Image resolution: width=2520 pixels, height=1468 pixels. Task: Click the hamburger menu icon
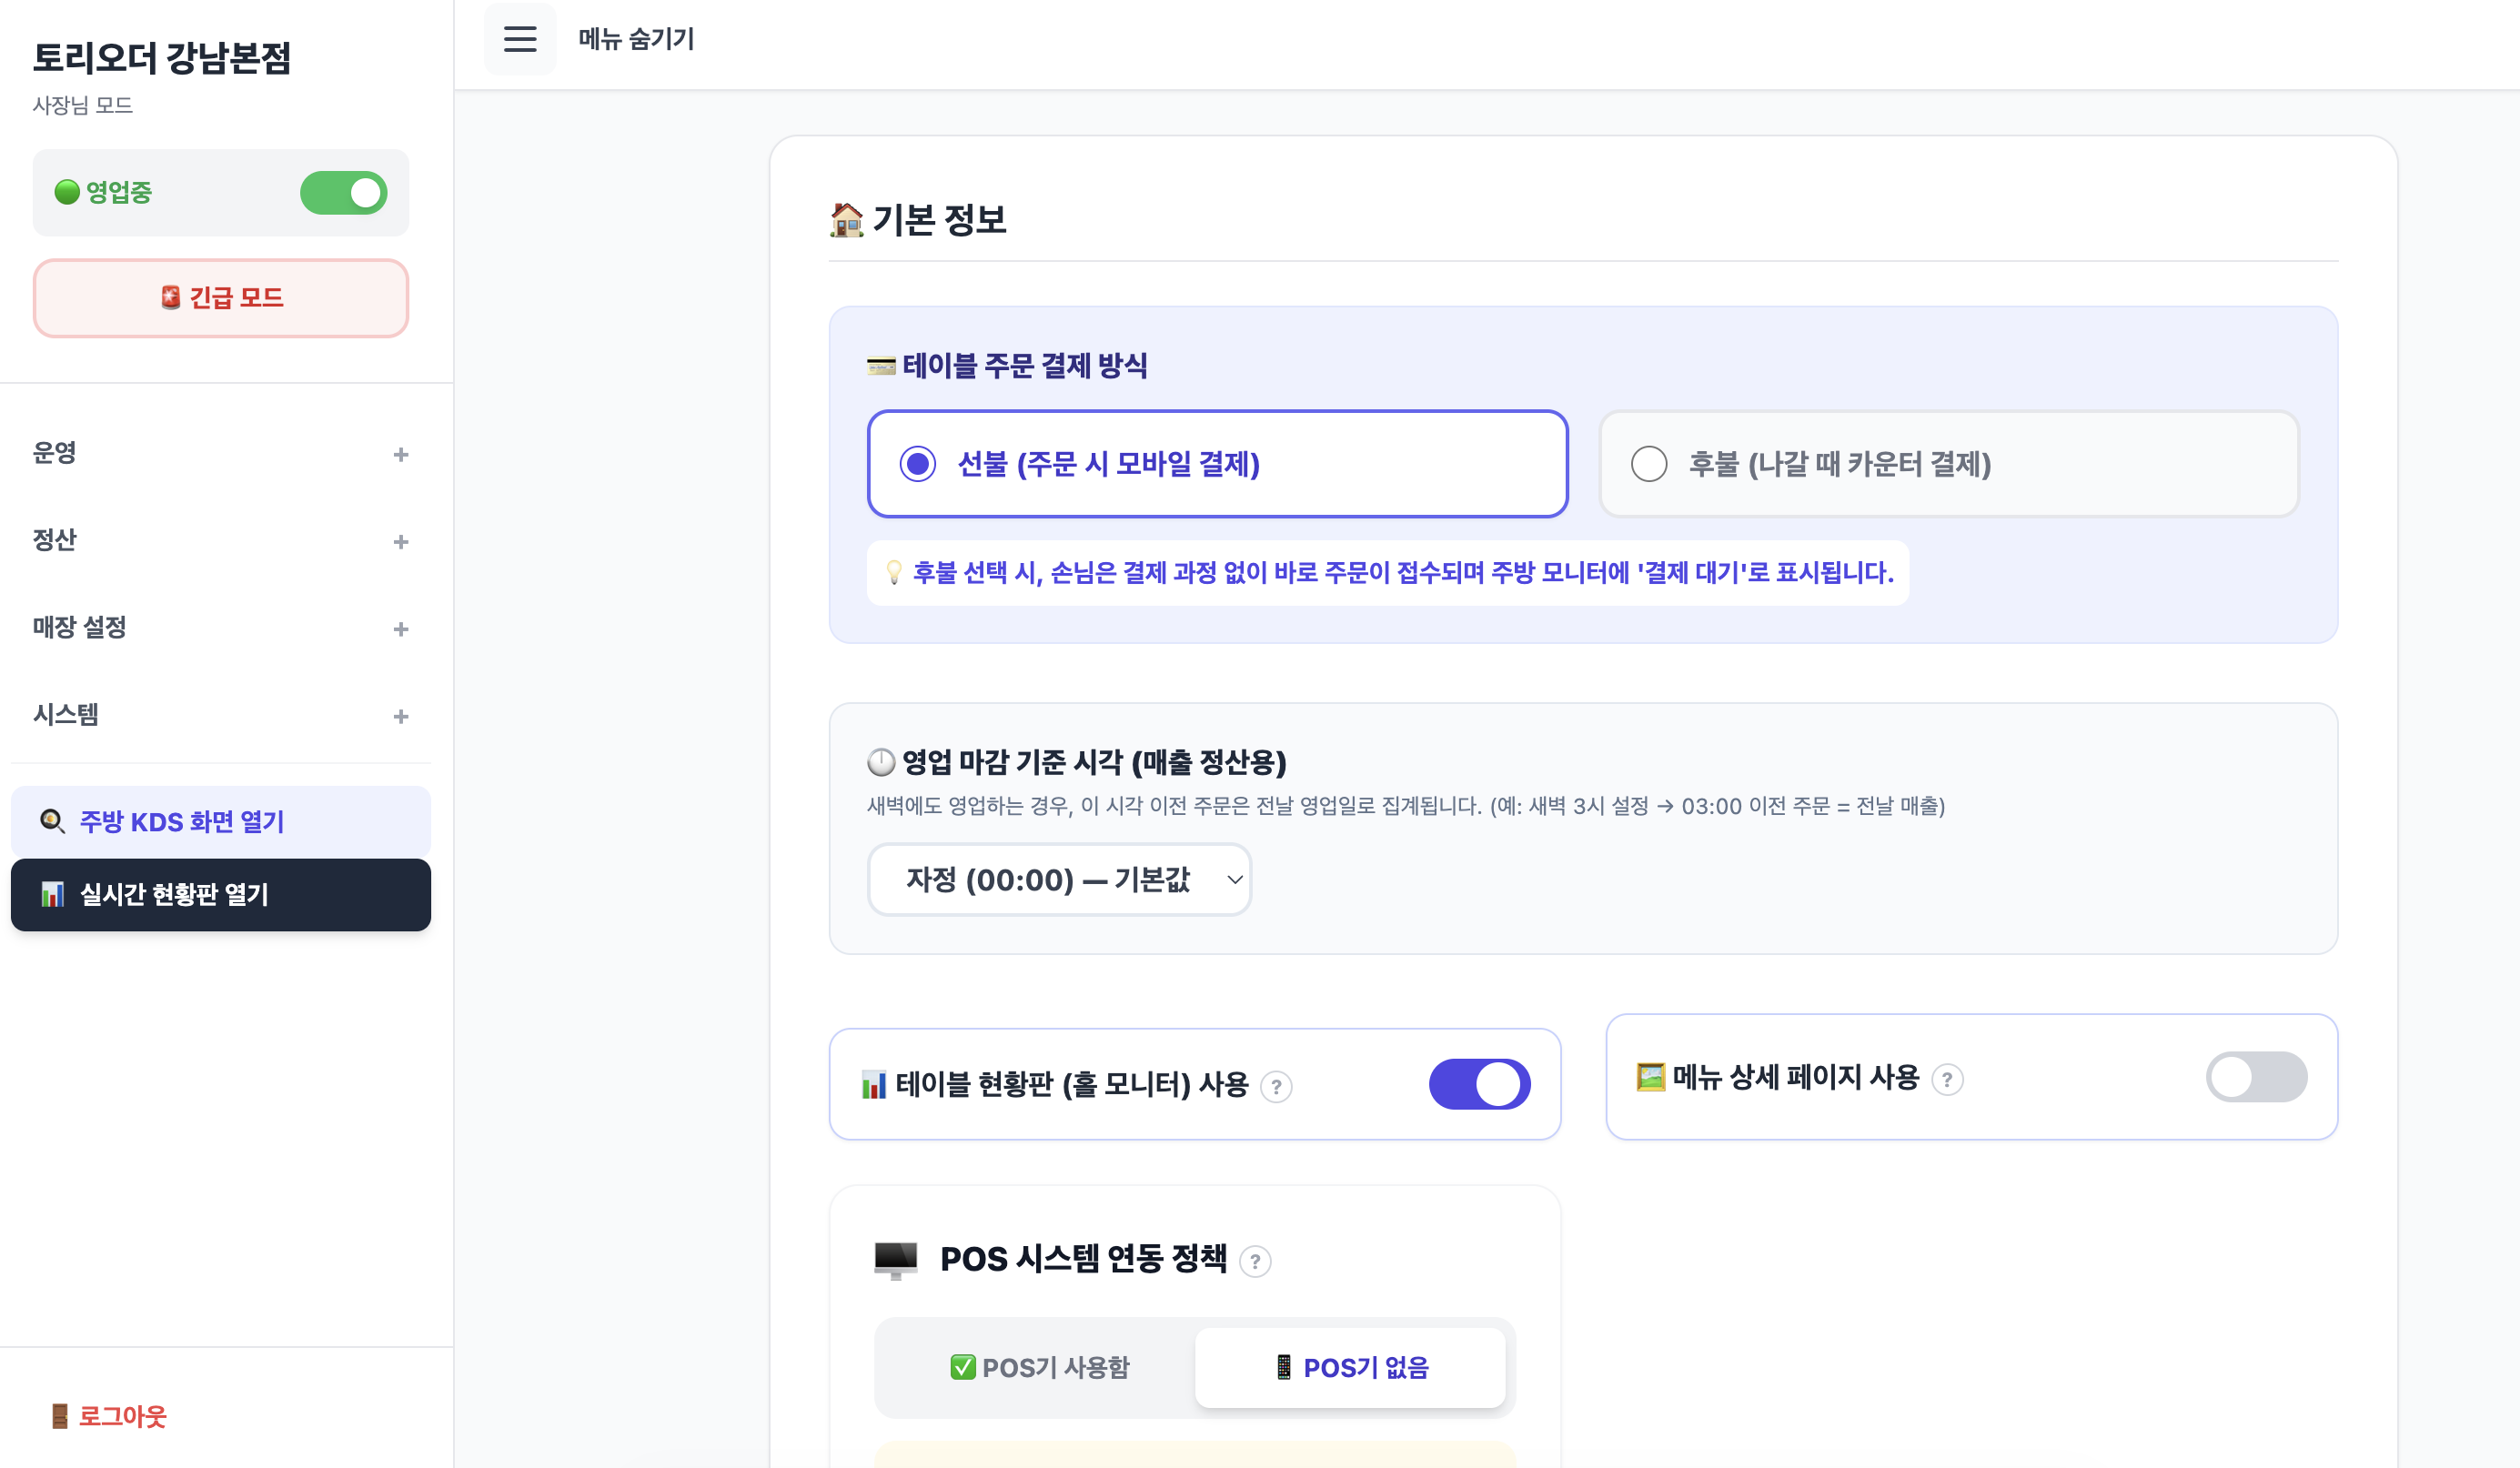(x=520, y=39)
